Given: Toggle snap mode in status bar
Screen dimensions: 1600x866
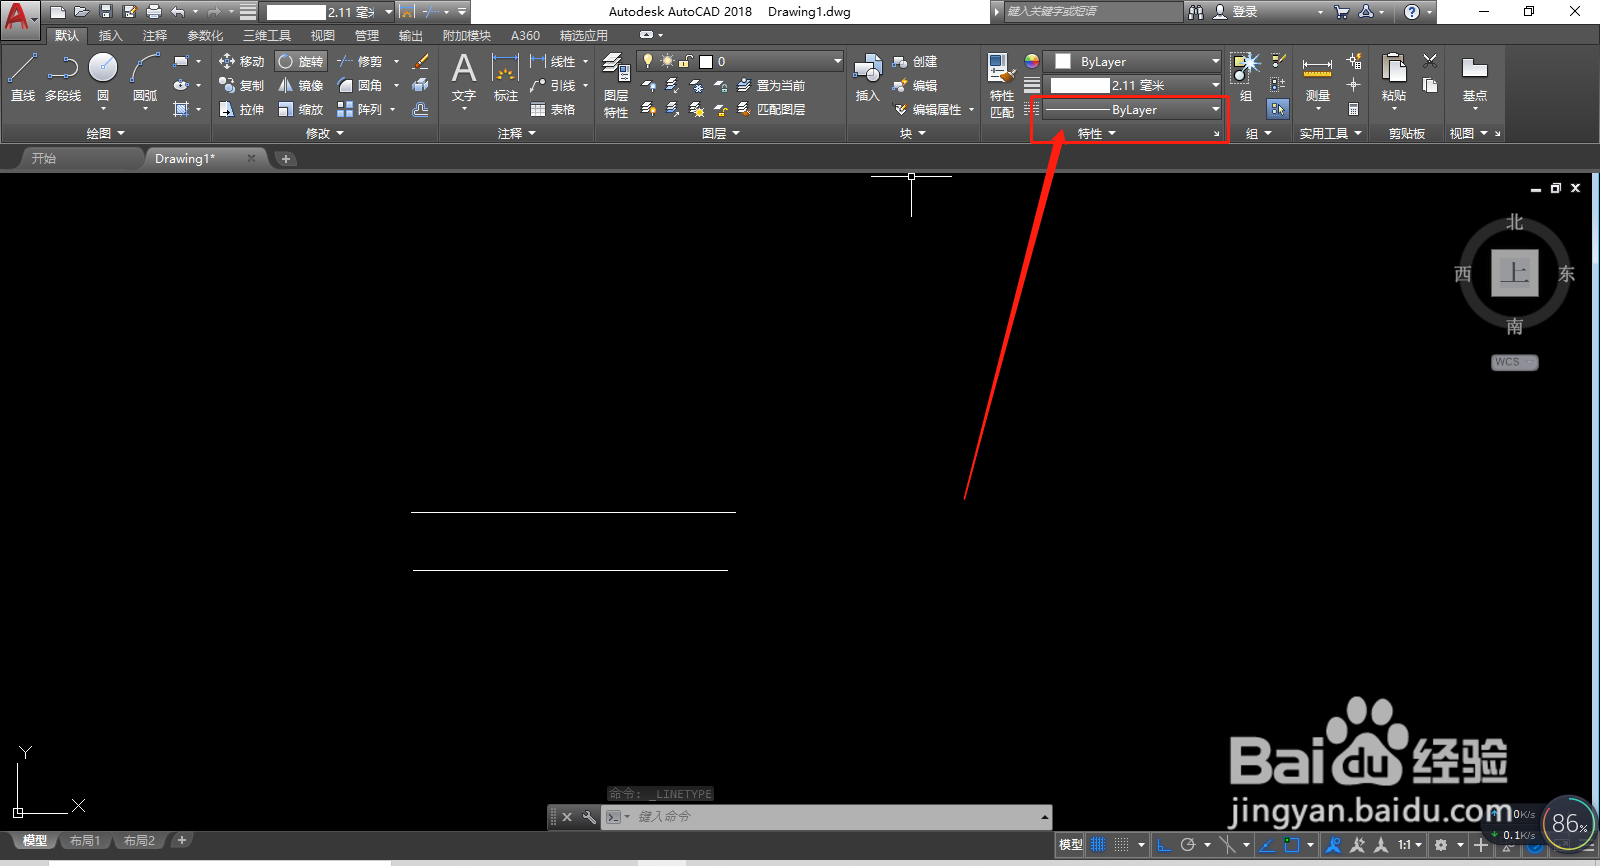Looking at the screenshot, I should pos(1121,845).
